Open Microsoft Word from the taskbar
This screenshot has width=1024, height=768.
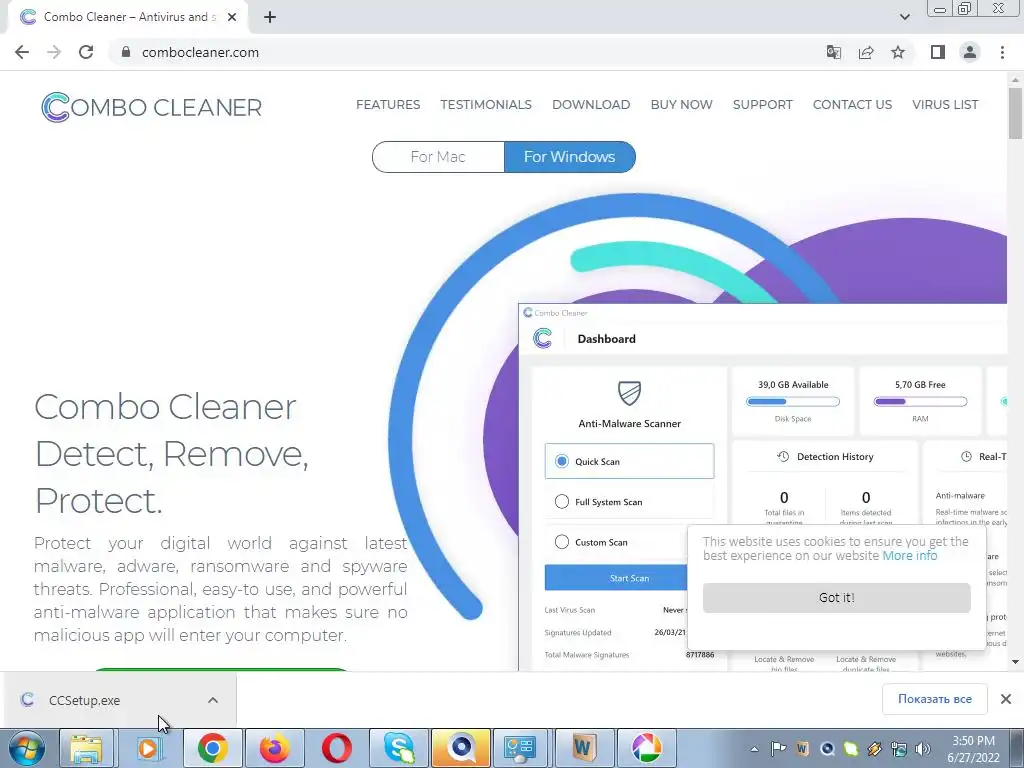click(x=583, y=748)
